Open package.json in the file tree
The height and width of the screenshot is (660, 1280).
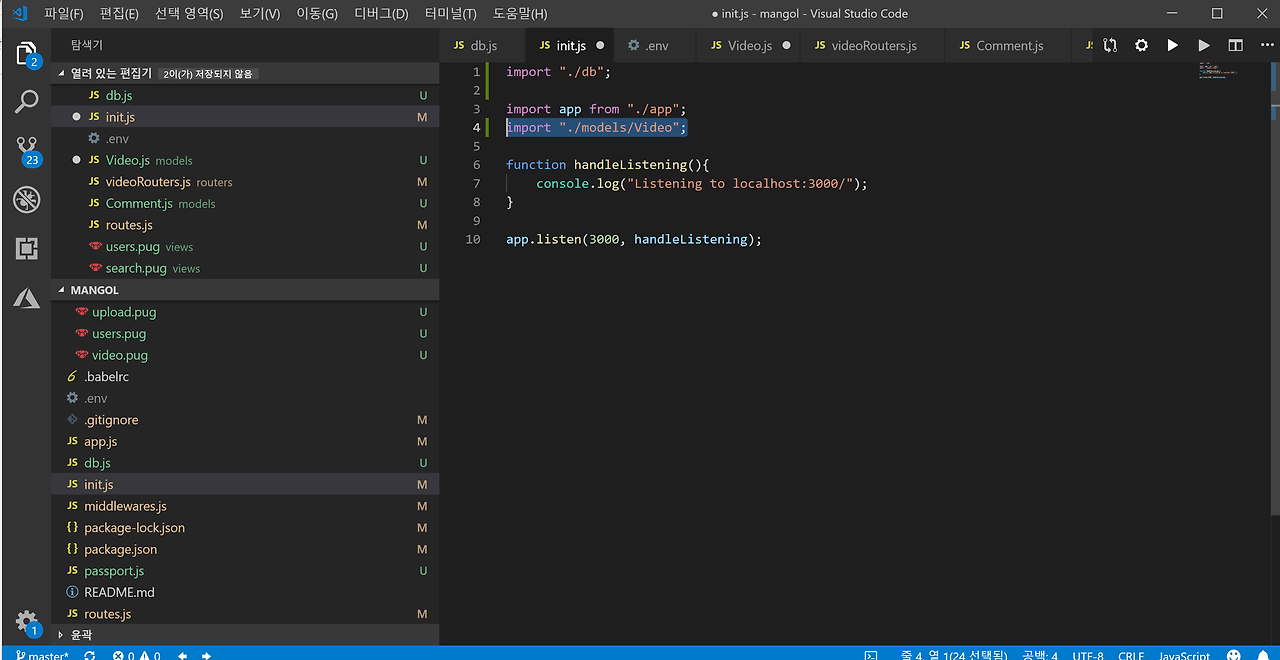point(120,549)
